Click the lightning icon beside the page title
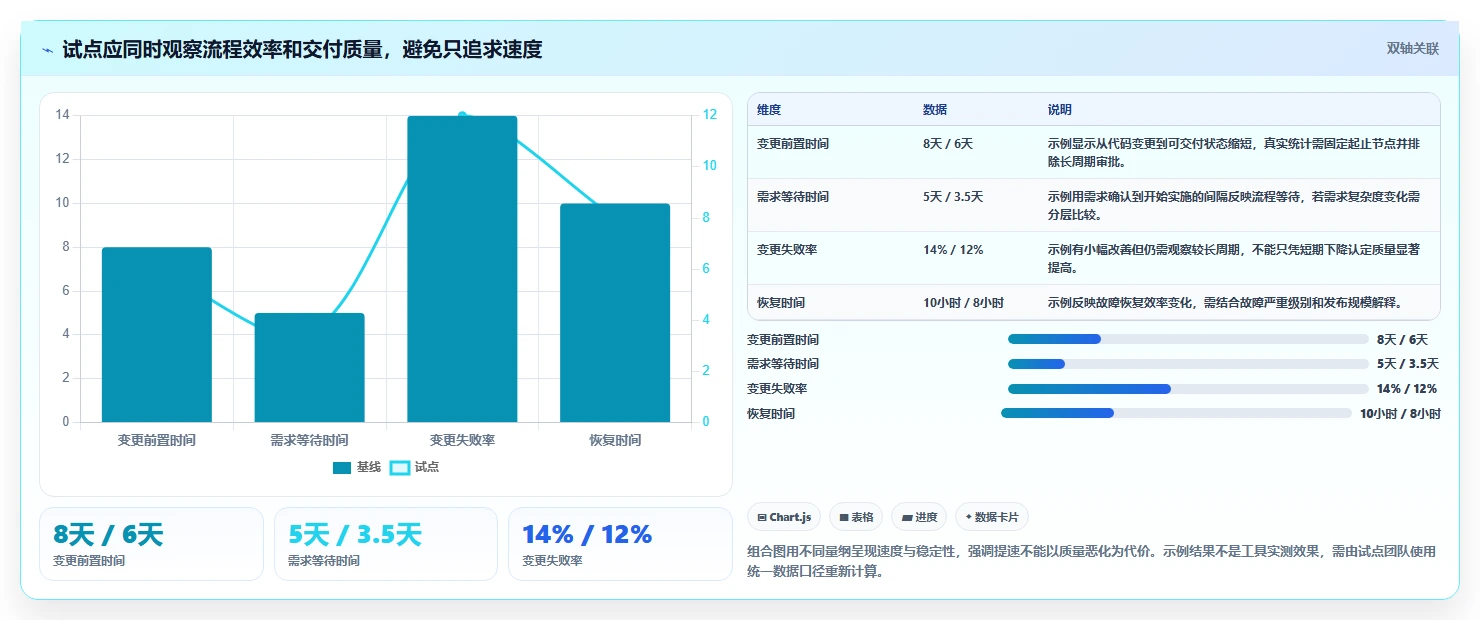Image resolution: width=1480 pixels, height=620 pixels. click(48, 49)
